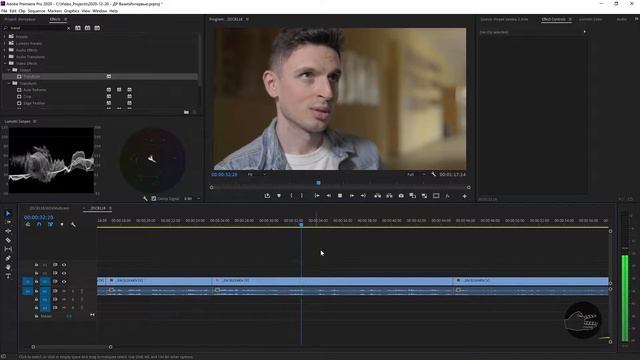Image resolution: width=640 pixels, height=360 pixels.
Task: Click the Extract button
Action: pyautogui.click(x=389, y=196)
